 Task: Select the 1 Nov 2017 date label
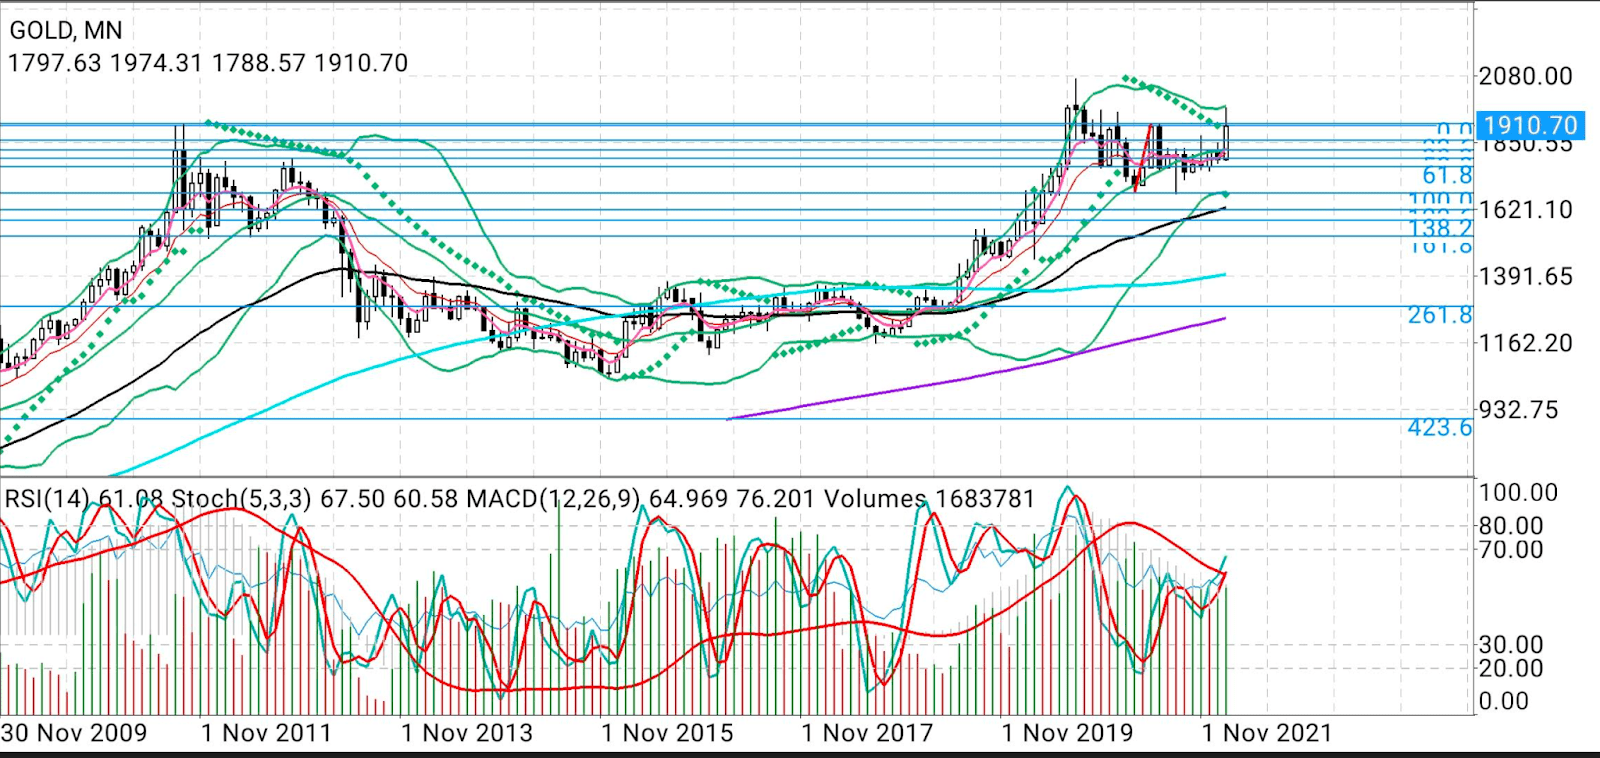[867, 733]
